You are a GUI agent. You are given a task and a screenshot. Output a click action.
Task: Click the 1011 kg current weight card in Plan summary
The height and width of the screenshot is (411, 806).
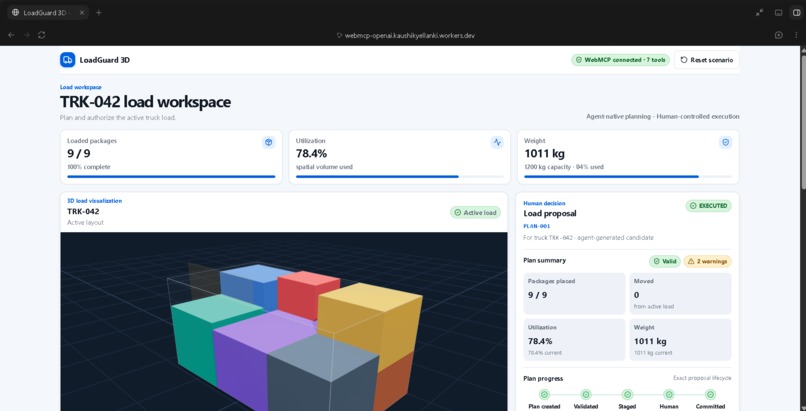click(x=680, y=340)
